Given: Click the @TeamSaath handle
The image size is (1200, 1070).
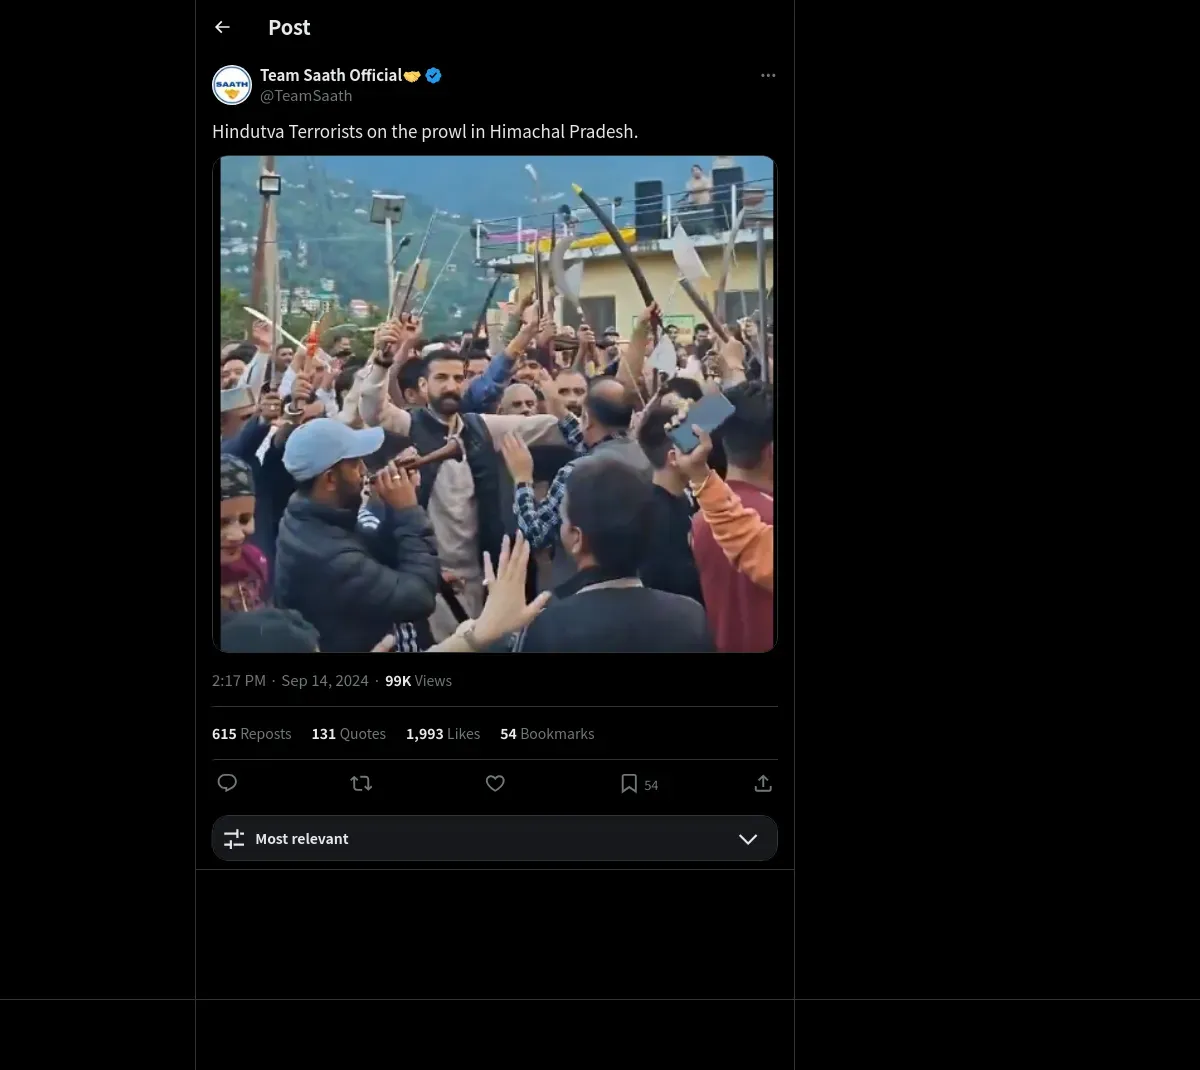Looking at the screenshot, I should pos(306,96).
